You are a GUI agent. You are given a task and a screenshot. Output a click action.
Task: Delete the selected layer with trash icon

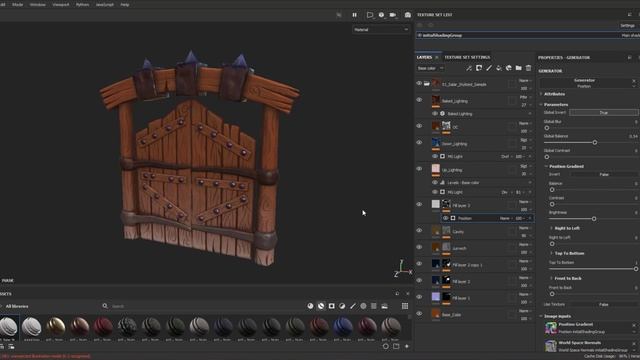528,68
